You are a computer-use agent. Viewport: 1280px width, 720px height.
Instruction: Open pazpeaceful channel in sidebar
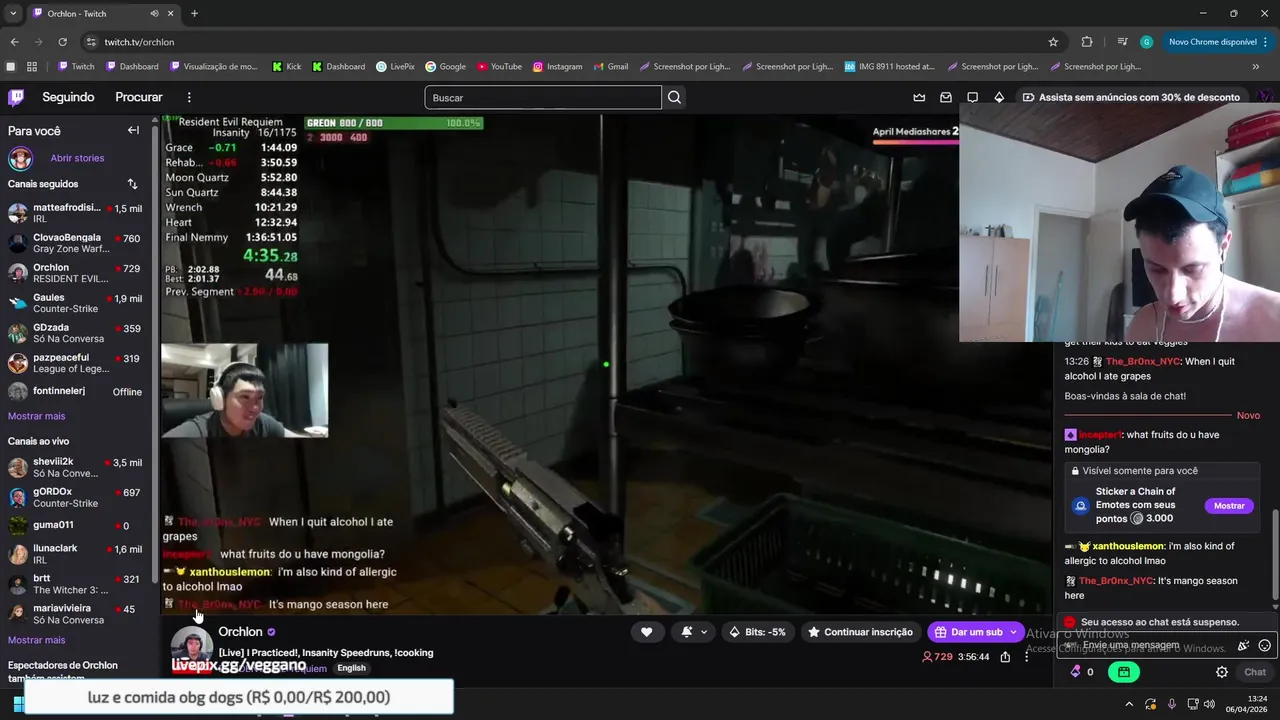coord(74,363)
